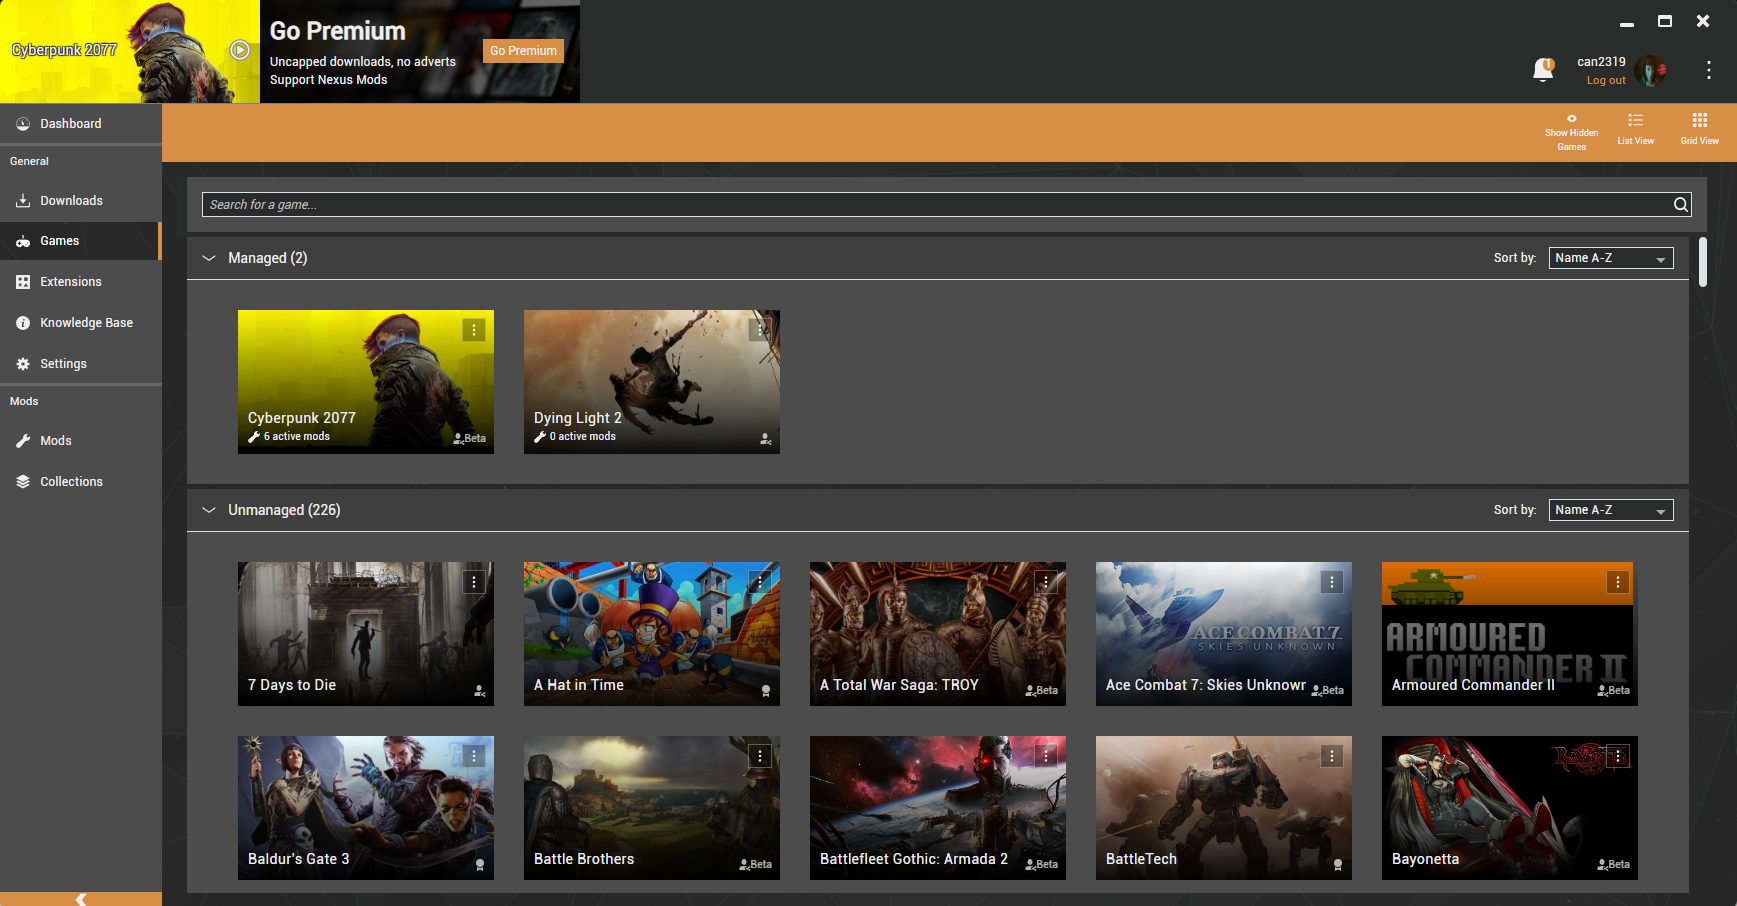Switch to List View

[x=1636, y=130]
